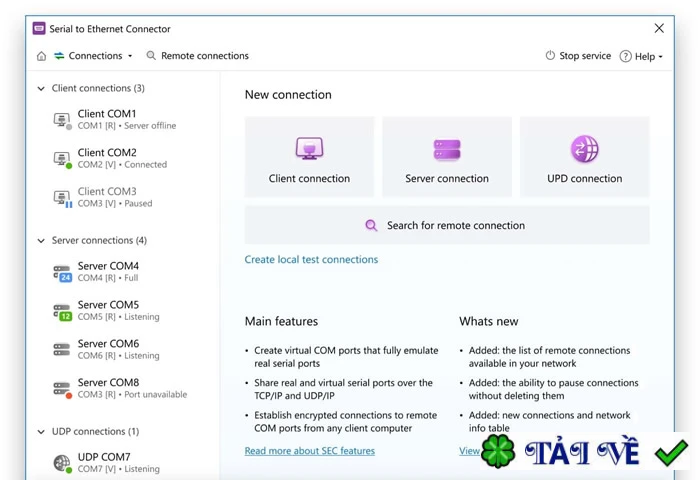The height and width of the screenshot is (480, 700).
Task: Select the Server COM4 entry name
Action: (108, 266)
